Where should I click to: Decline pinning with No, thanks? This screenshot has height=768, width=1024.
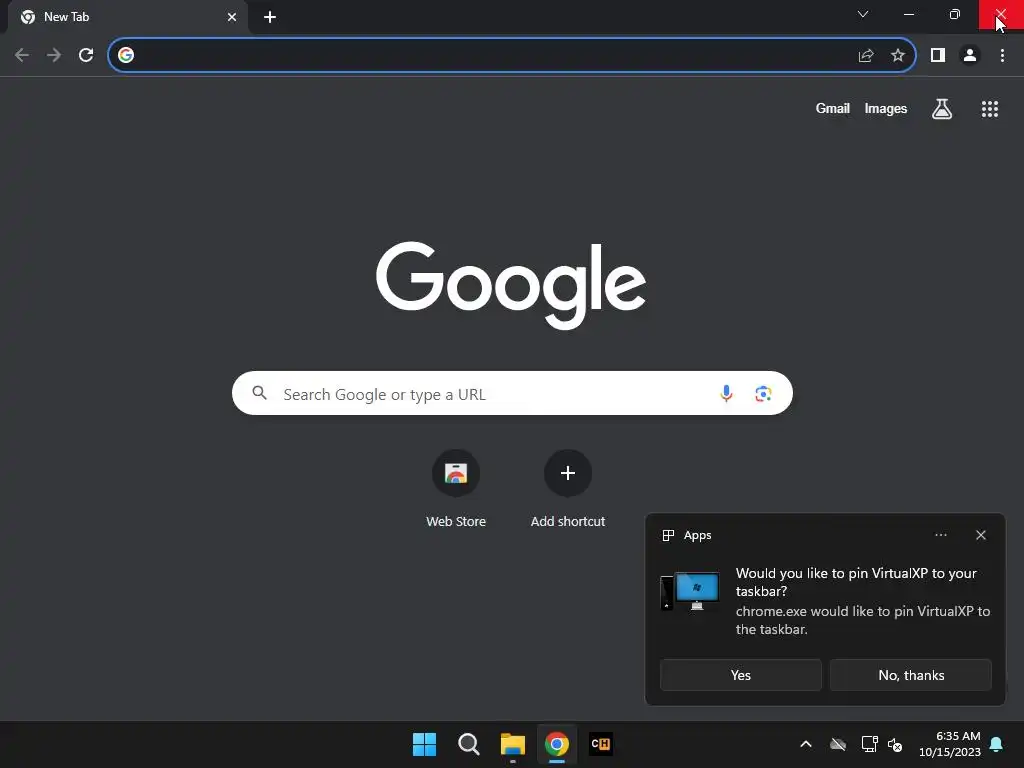tap(911, 675)
